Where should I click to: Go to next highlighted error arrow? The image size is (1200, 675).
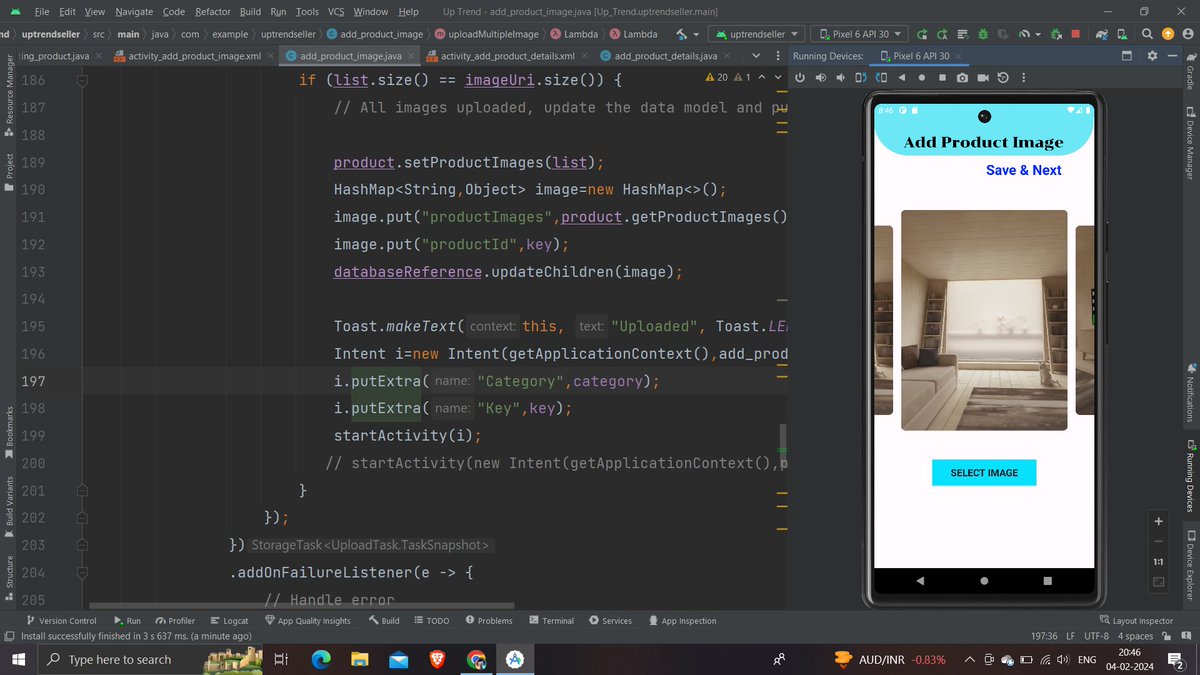pos(778,77)
